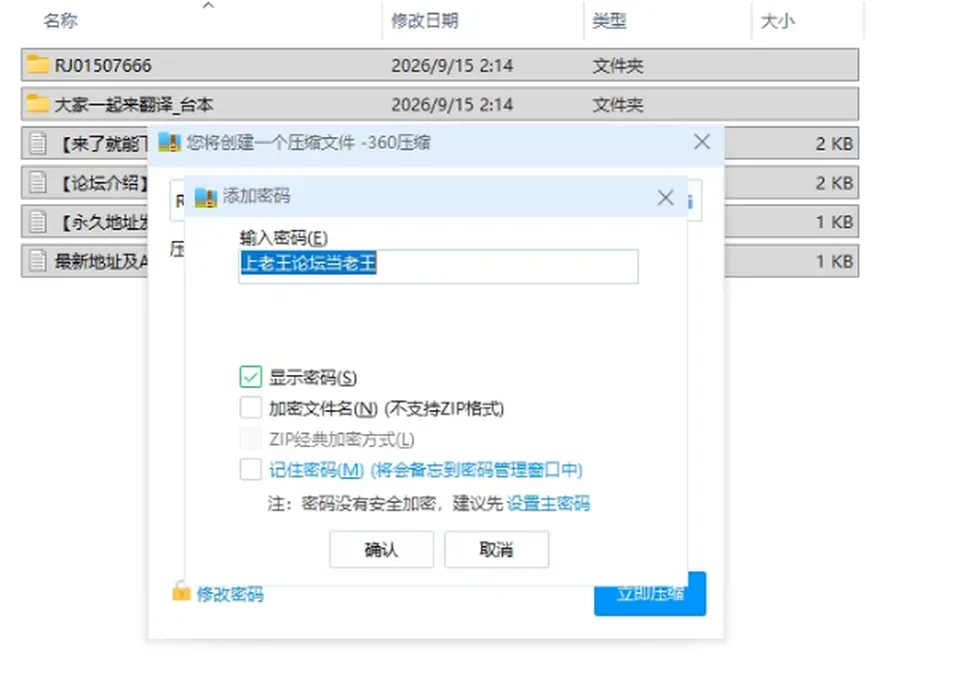Sort by the 大小 column header
Viewport: 960px width, 696px height.
[778, 21]
